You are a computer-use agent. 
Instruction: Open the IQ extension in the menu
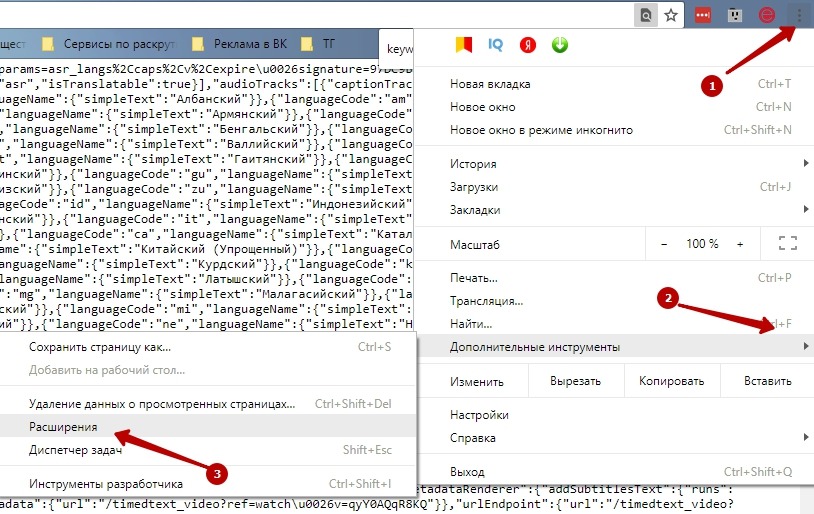496,45
